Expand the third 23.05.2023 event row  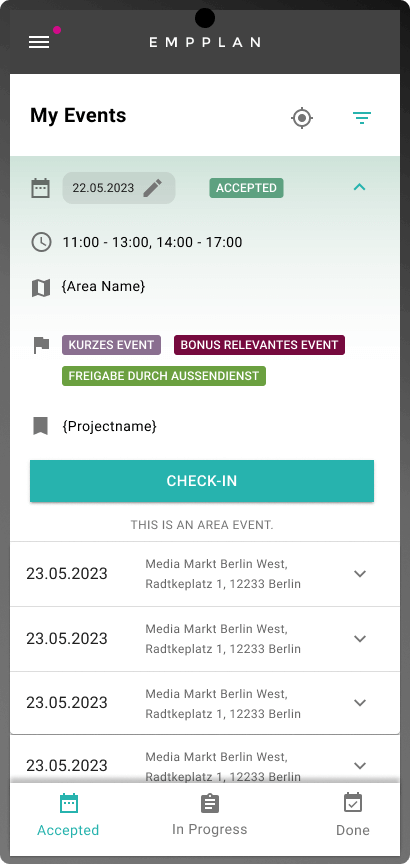[x=360, y=703]
